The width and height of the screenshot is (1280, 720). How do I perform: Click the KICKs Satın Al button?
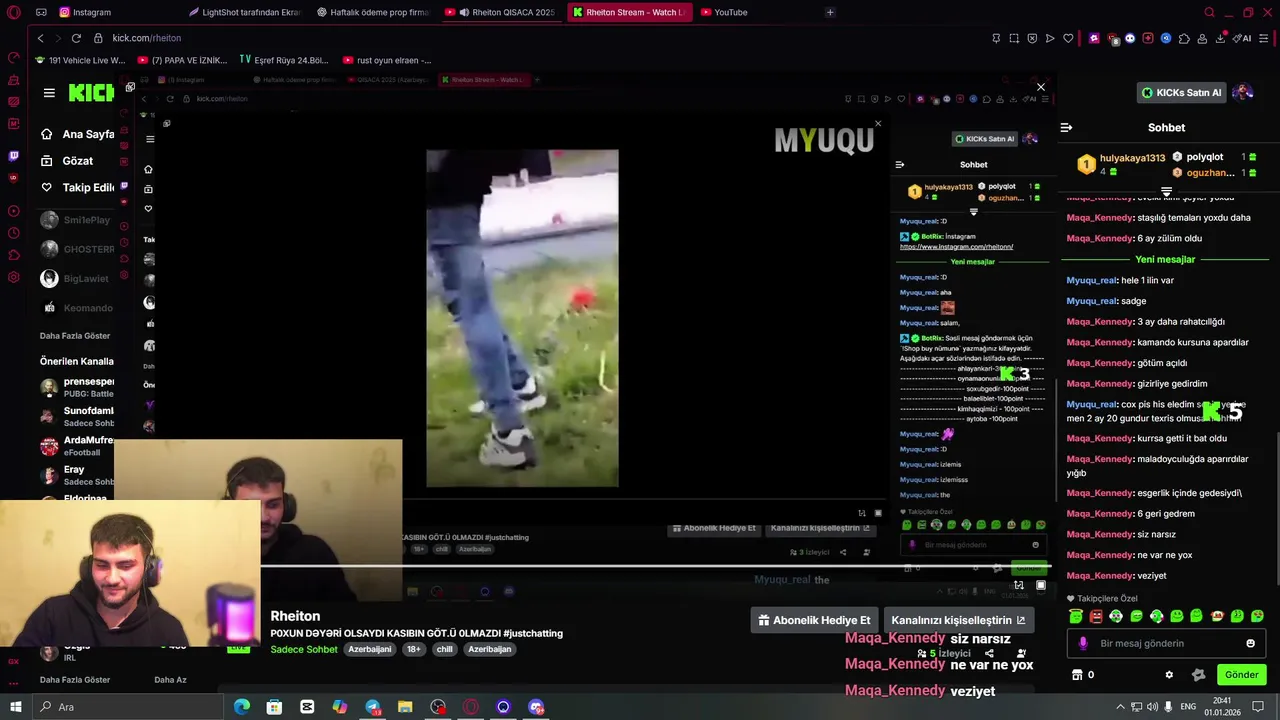pos(1183,92)
